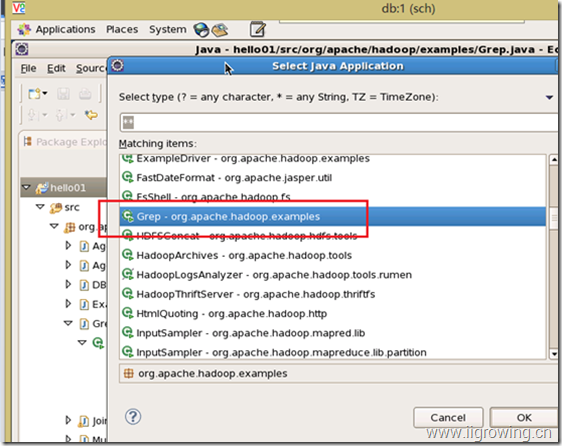The image size is (562, 446).
Task: Click the package icon in status field
Action: coord(129,373)
